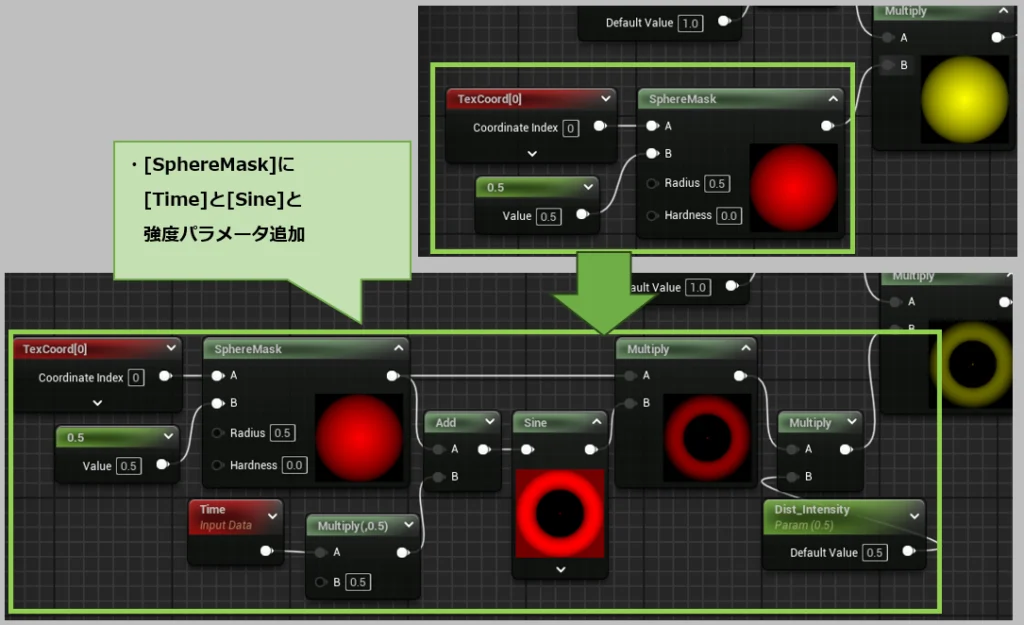
Task: Toggle the Multiply(,0.5) node header chevron
Action: click(408, 525)
